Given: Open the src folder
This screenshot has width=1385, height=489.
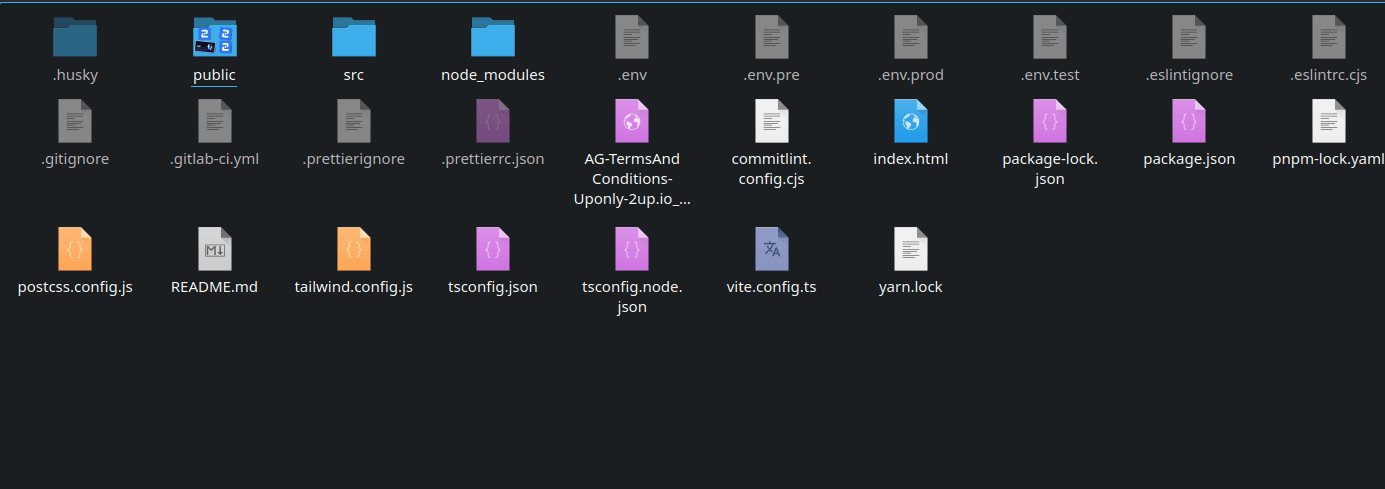Looking at the screenshot, I should [353, 38].
